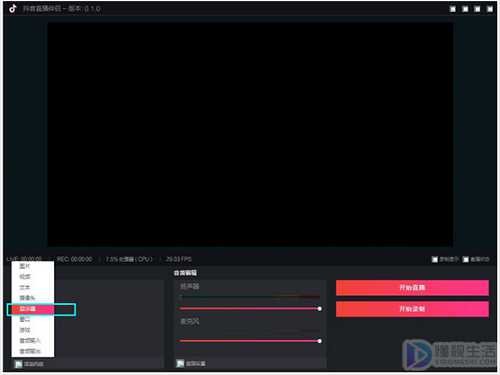
Task: Toggle second checkbox right of status bar
Action: [466, 259]
